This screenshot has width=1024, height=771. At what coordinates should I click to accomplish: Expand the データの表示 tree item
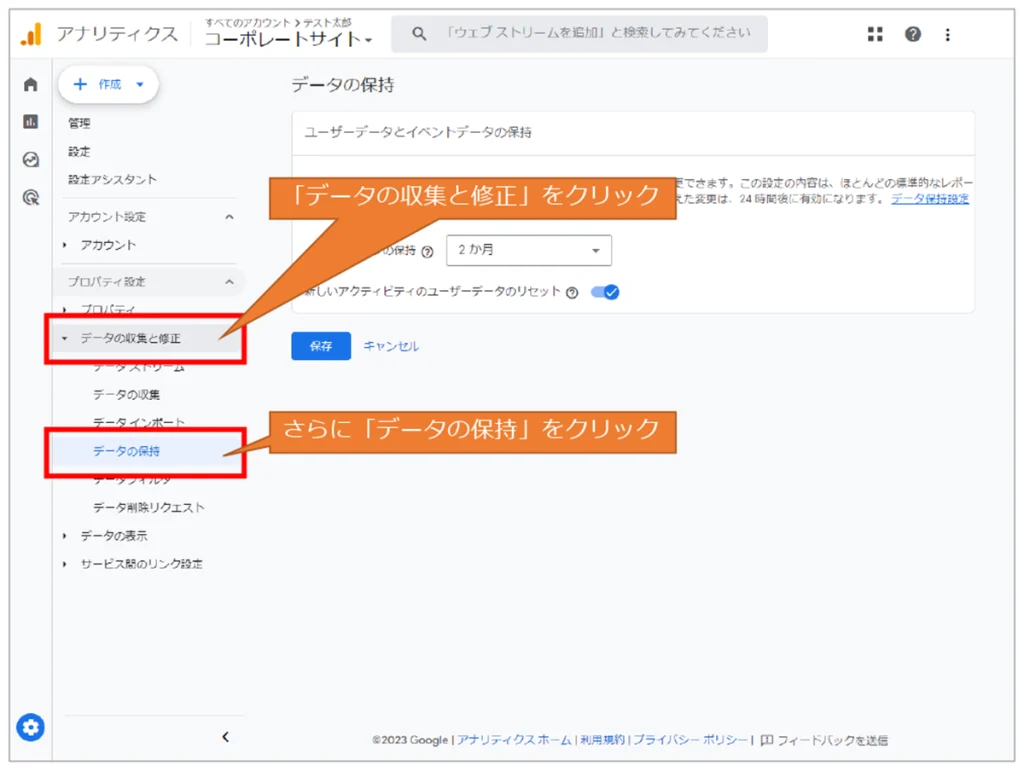click(x=113, y=536)
